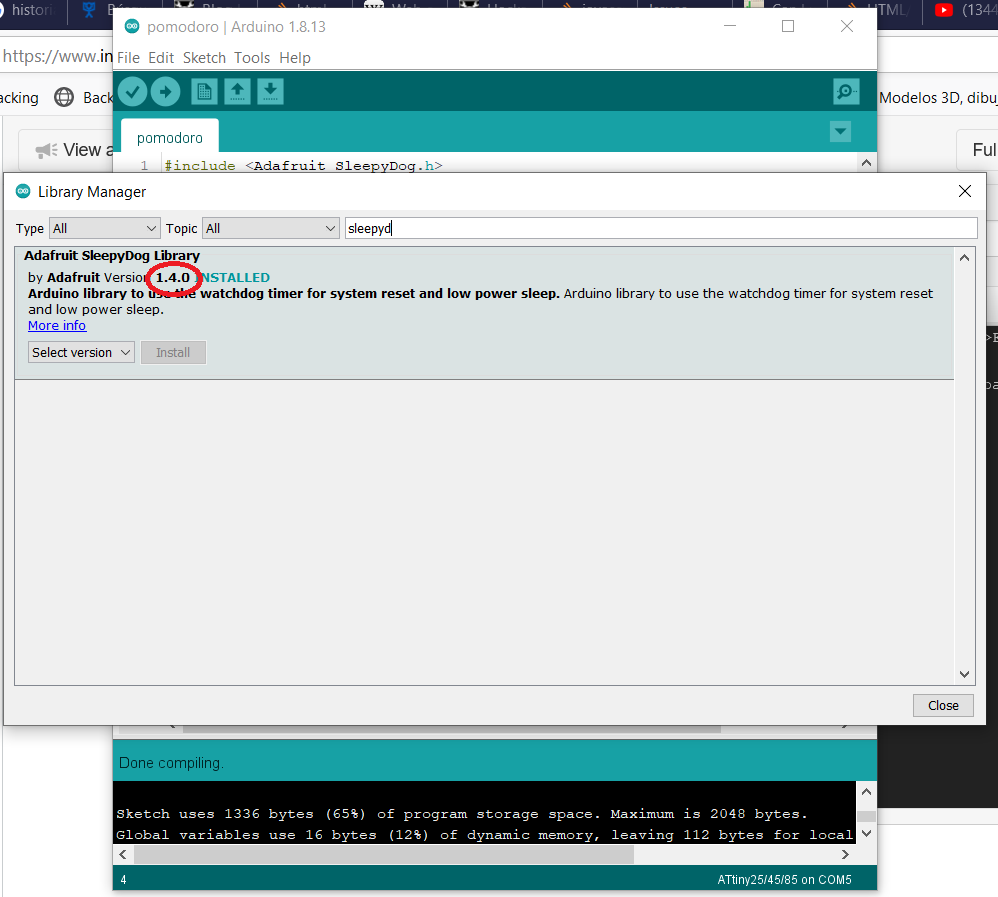998x897 pixels.
Task: Click the globe bookmark icon in browser
Action: 64,97
